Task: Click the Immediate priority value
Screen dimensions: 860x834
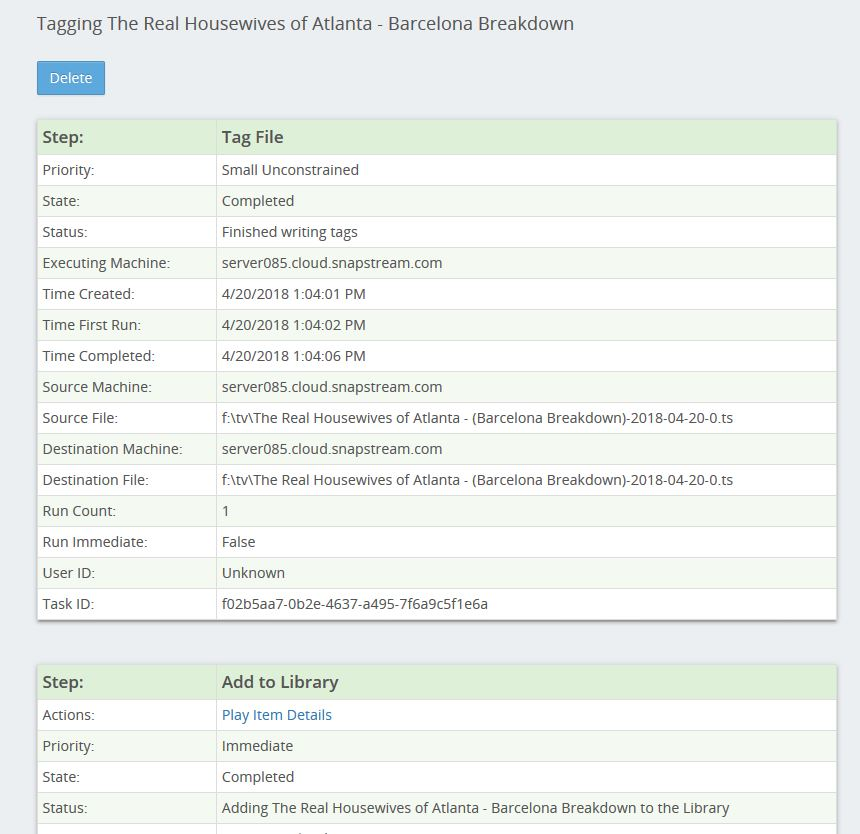Action: pyautogui.click(x=257, y=746)
